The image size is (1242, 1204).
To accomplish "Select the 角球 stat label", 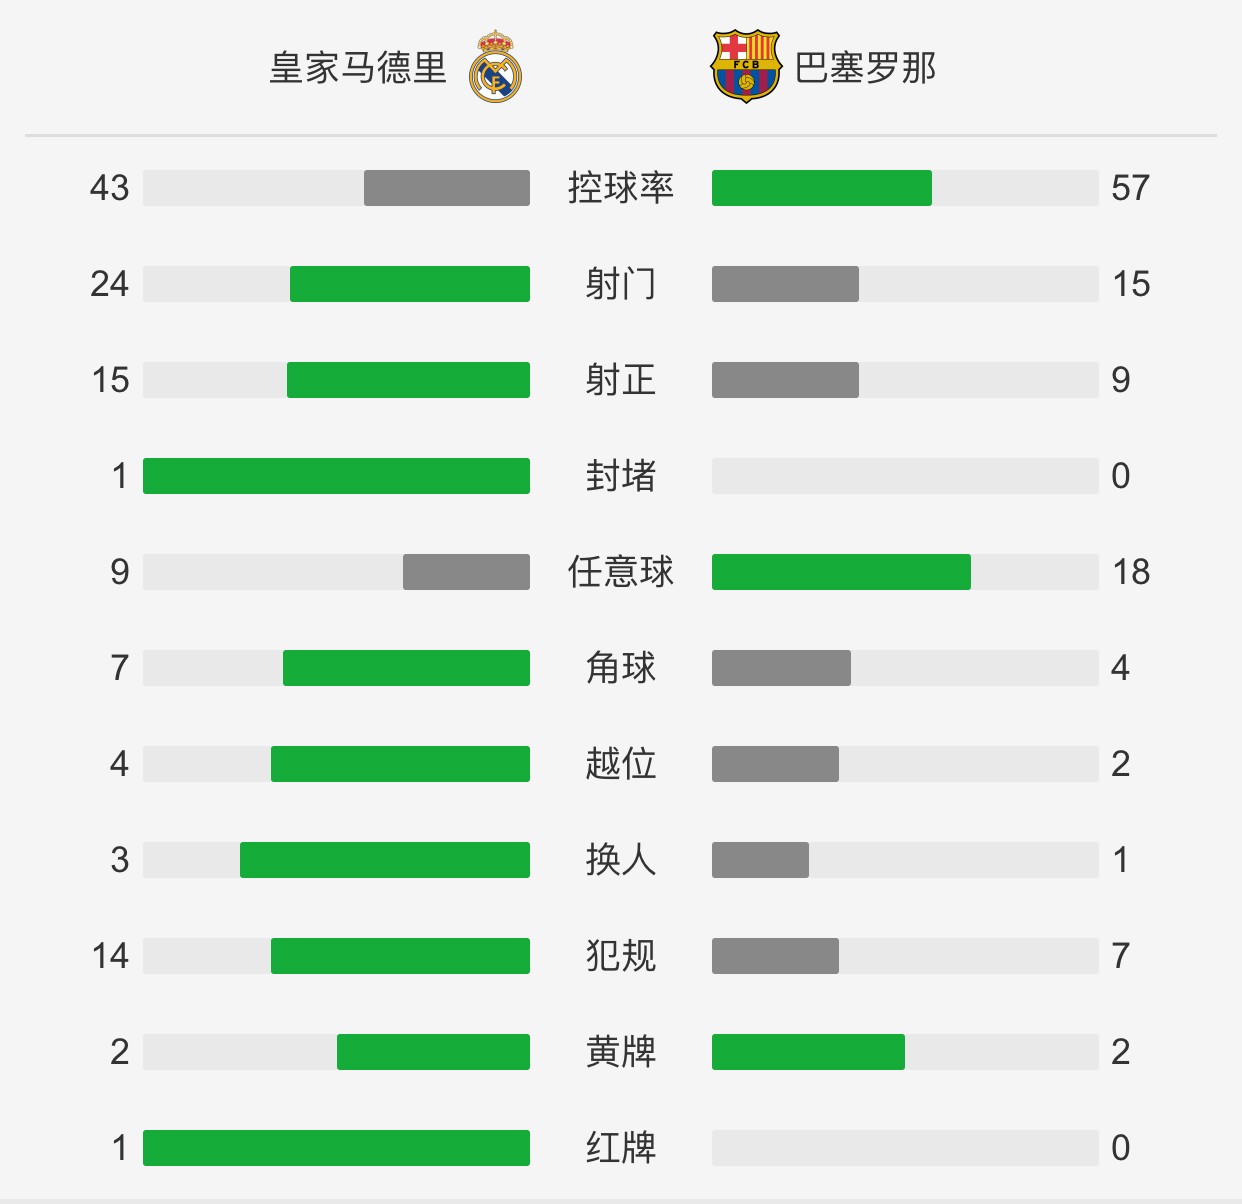I will 621,668.
